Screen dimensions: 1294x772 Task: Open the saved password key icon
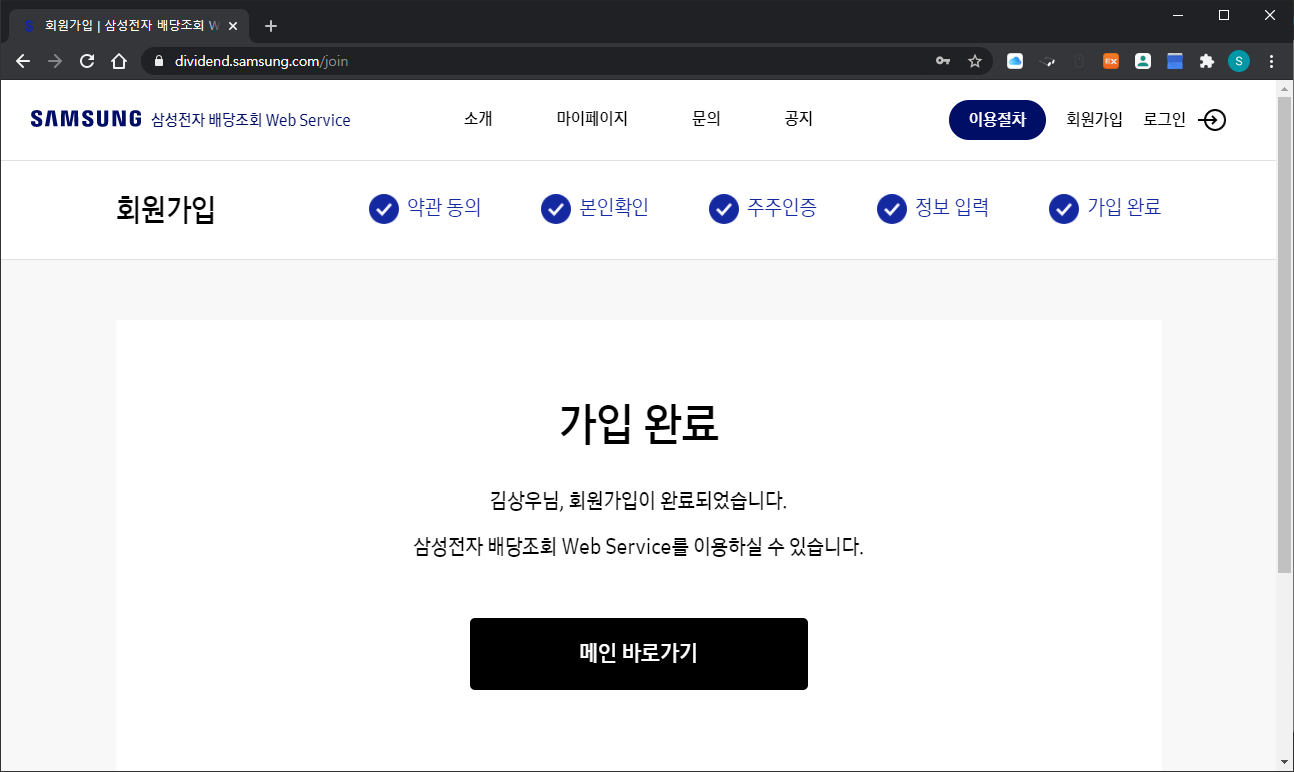point(943,61)
